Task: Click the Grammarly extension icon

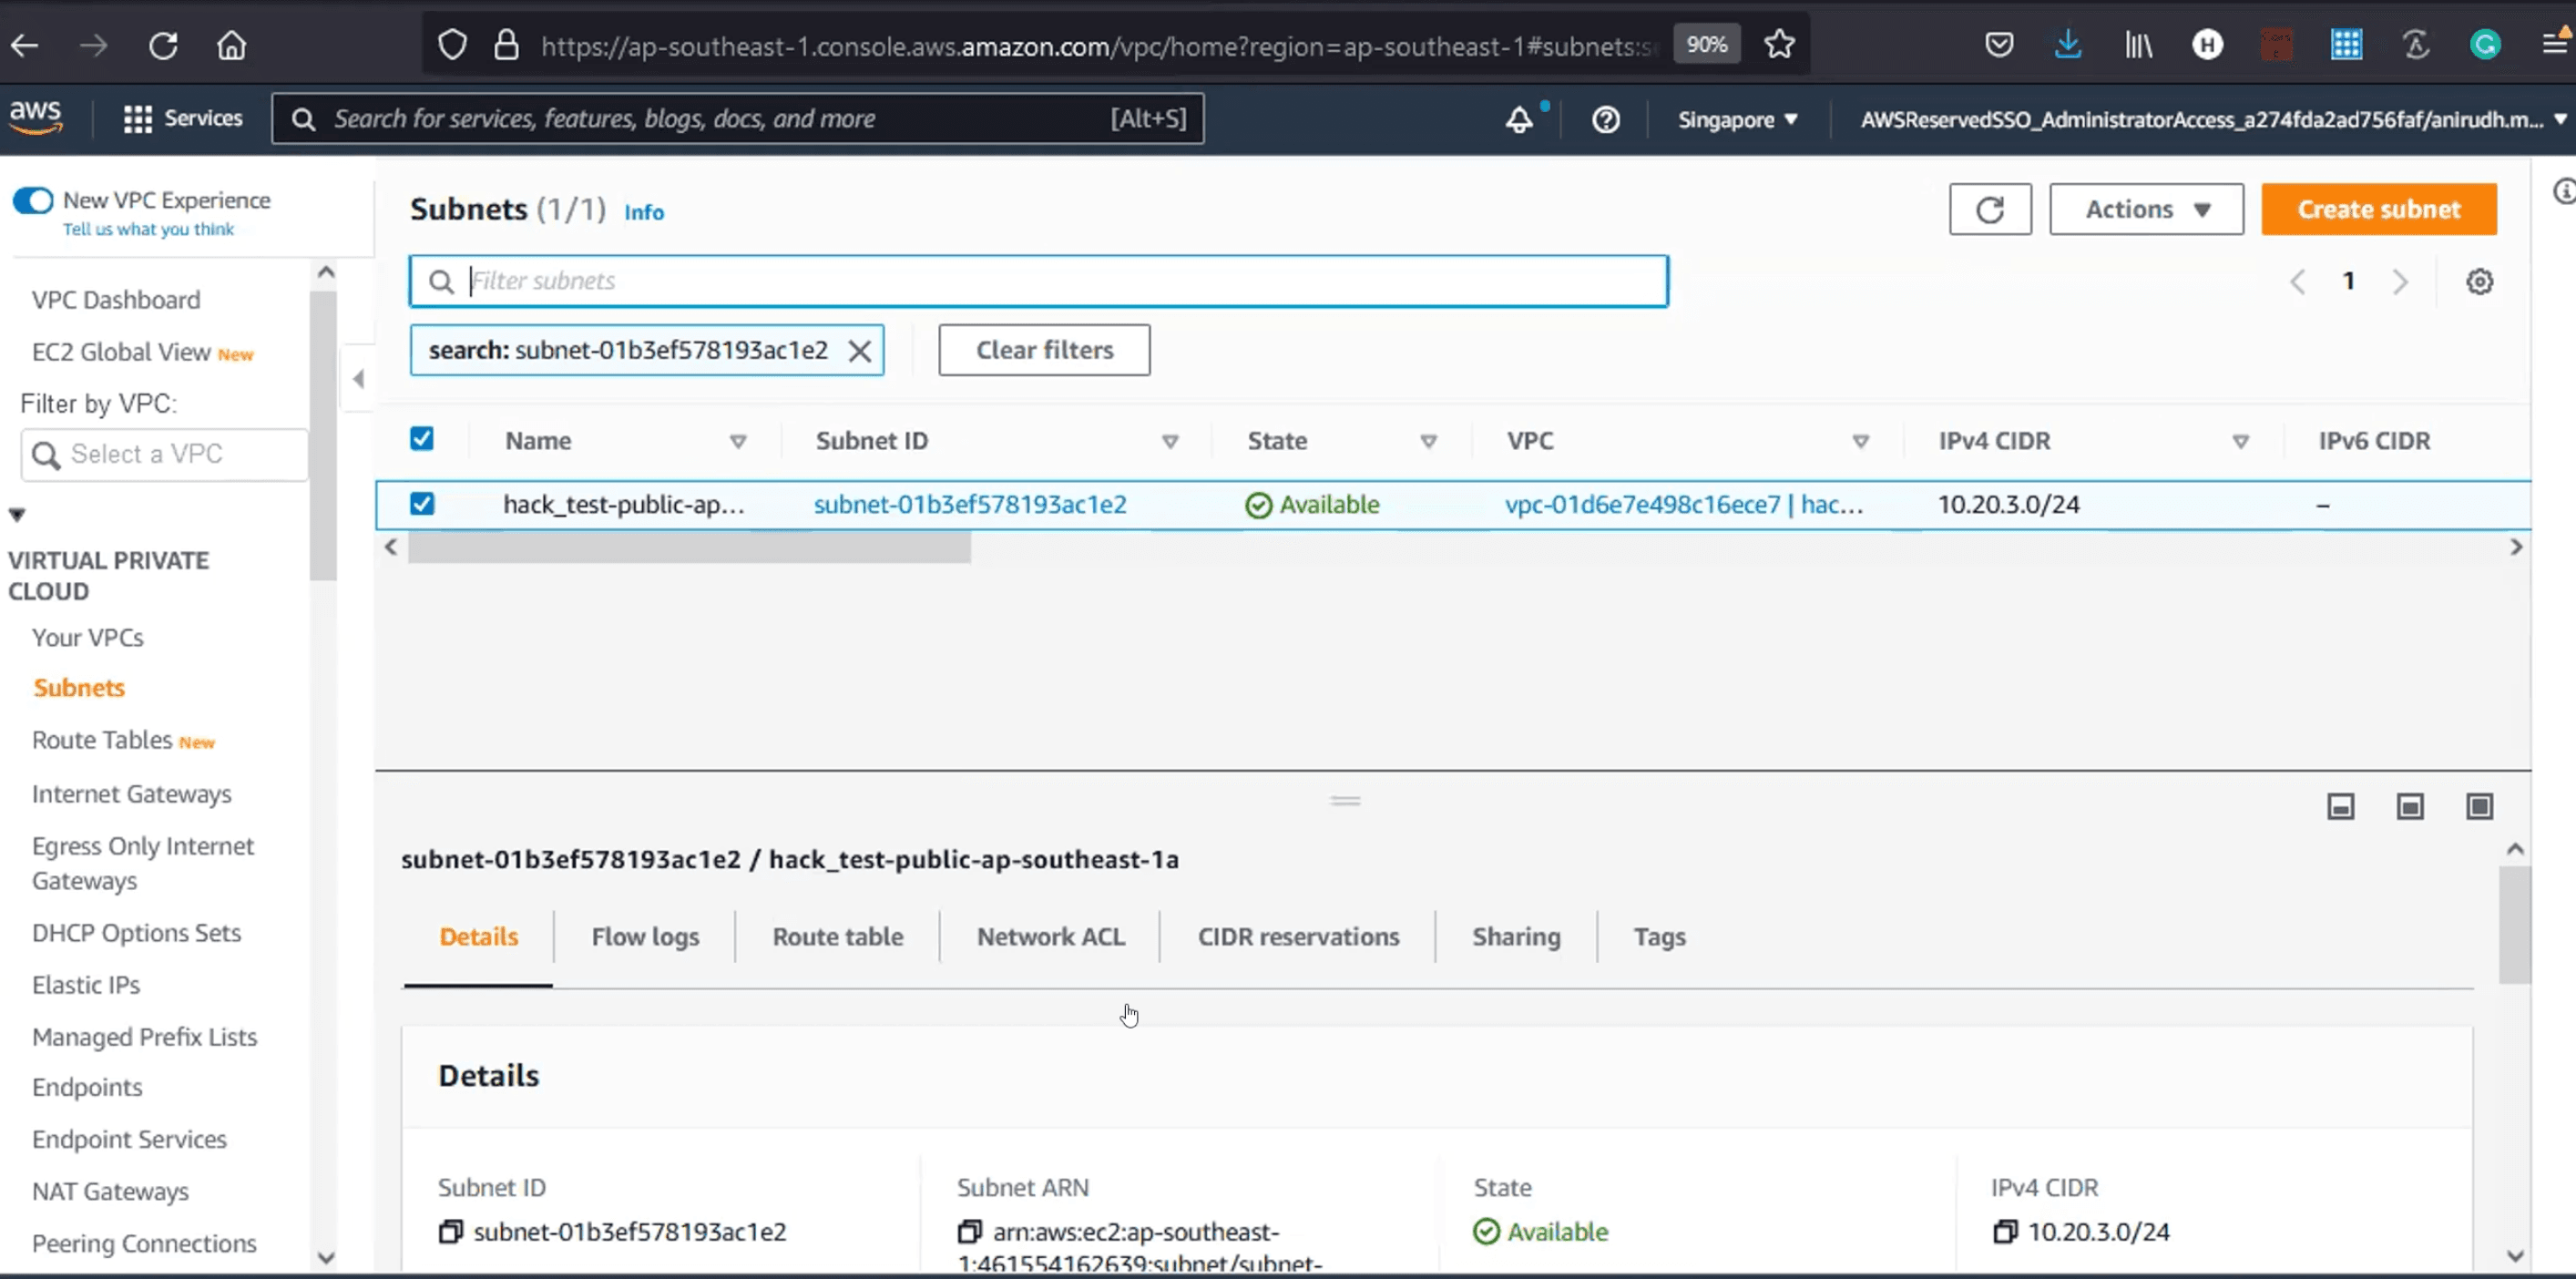Action: coord(2486,44)
